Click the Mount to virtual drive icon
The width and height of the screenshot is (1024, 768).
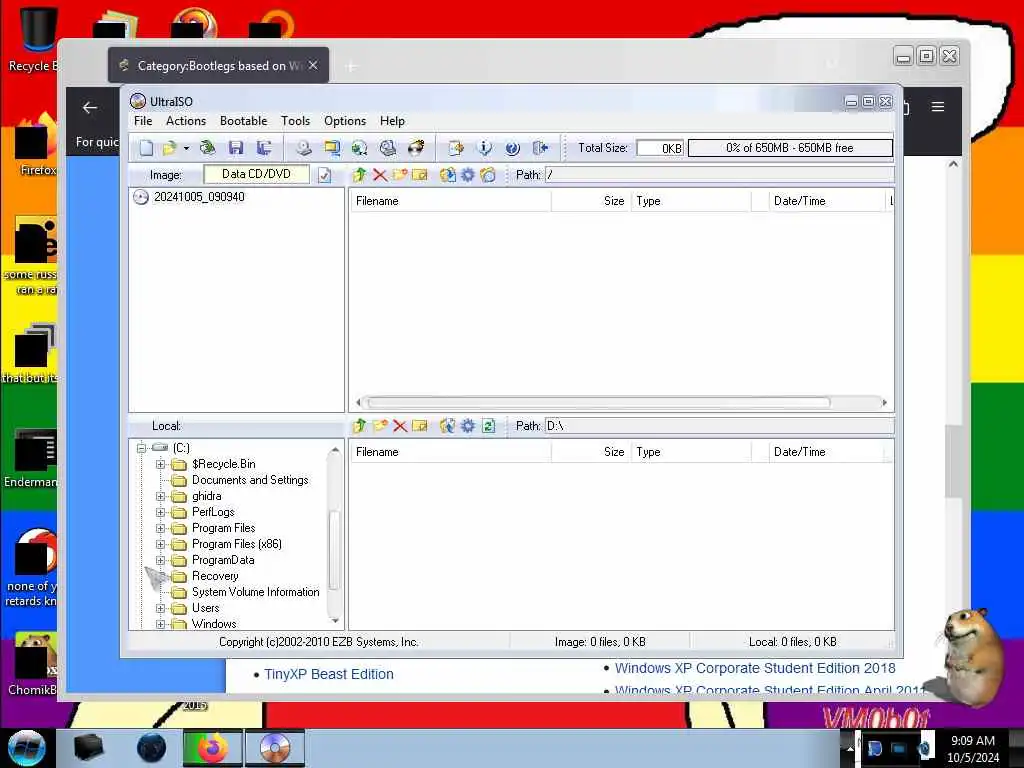pos(388,148)
